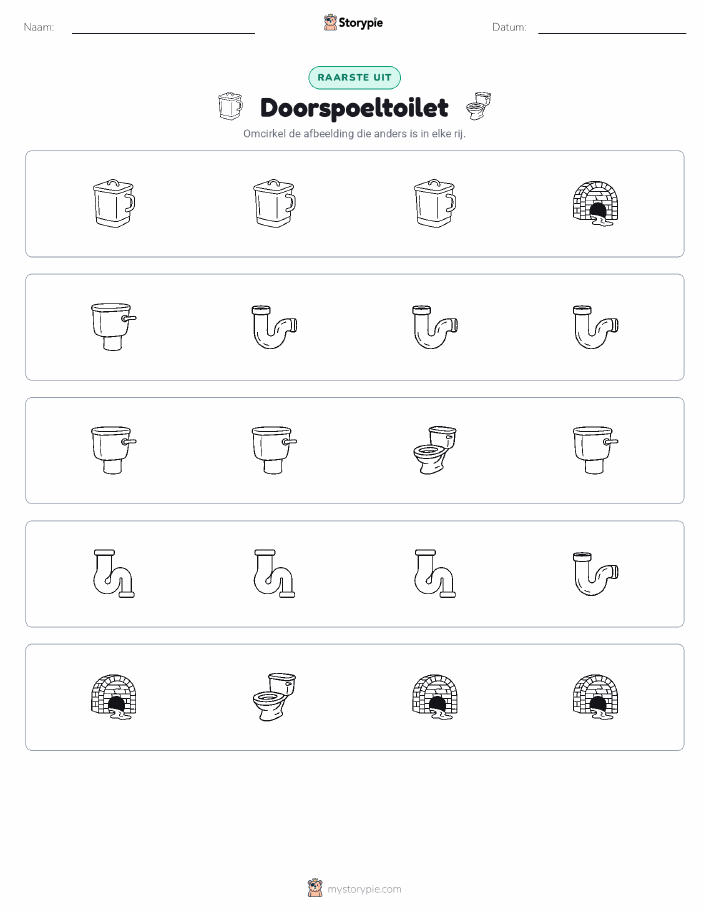Circle the brick sewer tunnel in row one
This screenshot has height=917, width=709.
596,204
